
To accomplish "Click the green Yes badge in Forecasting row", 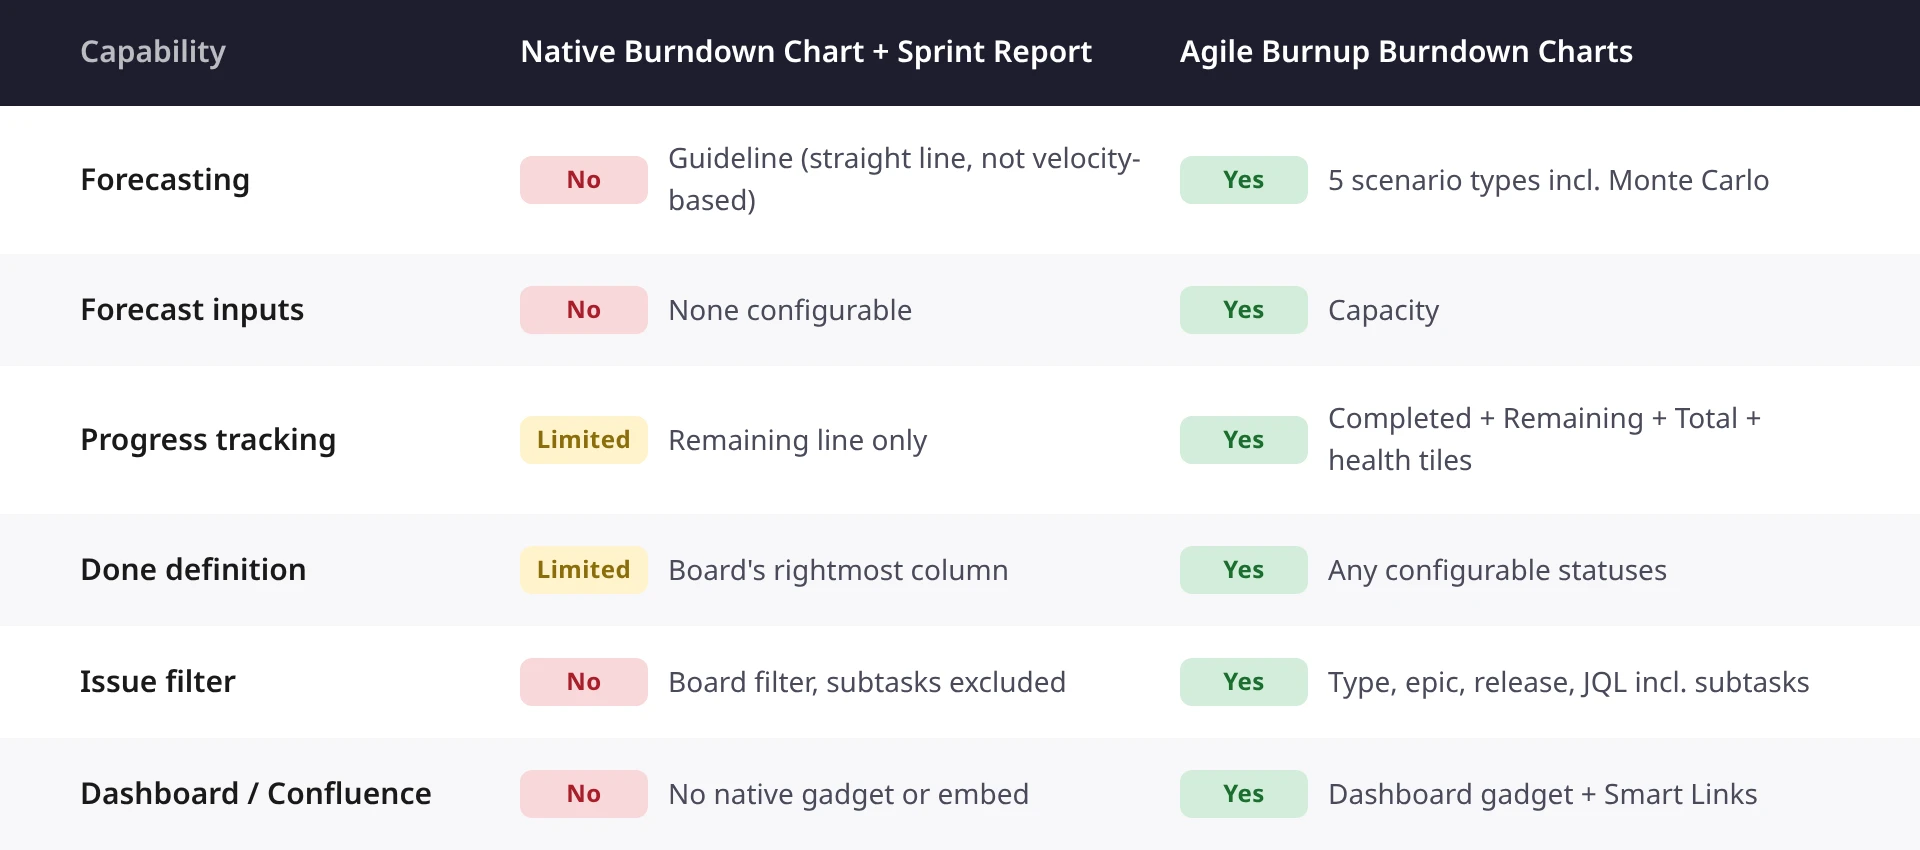I will [x=1244, y=180].
